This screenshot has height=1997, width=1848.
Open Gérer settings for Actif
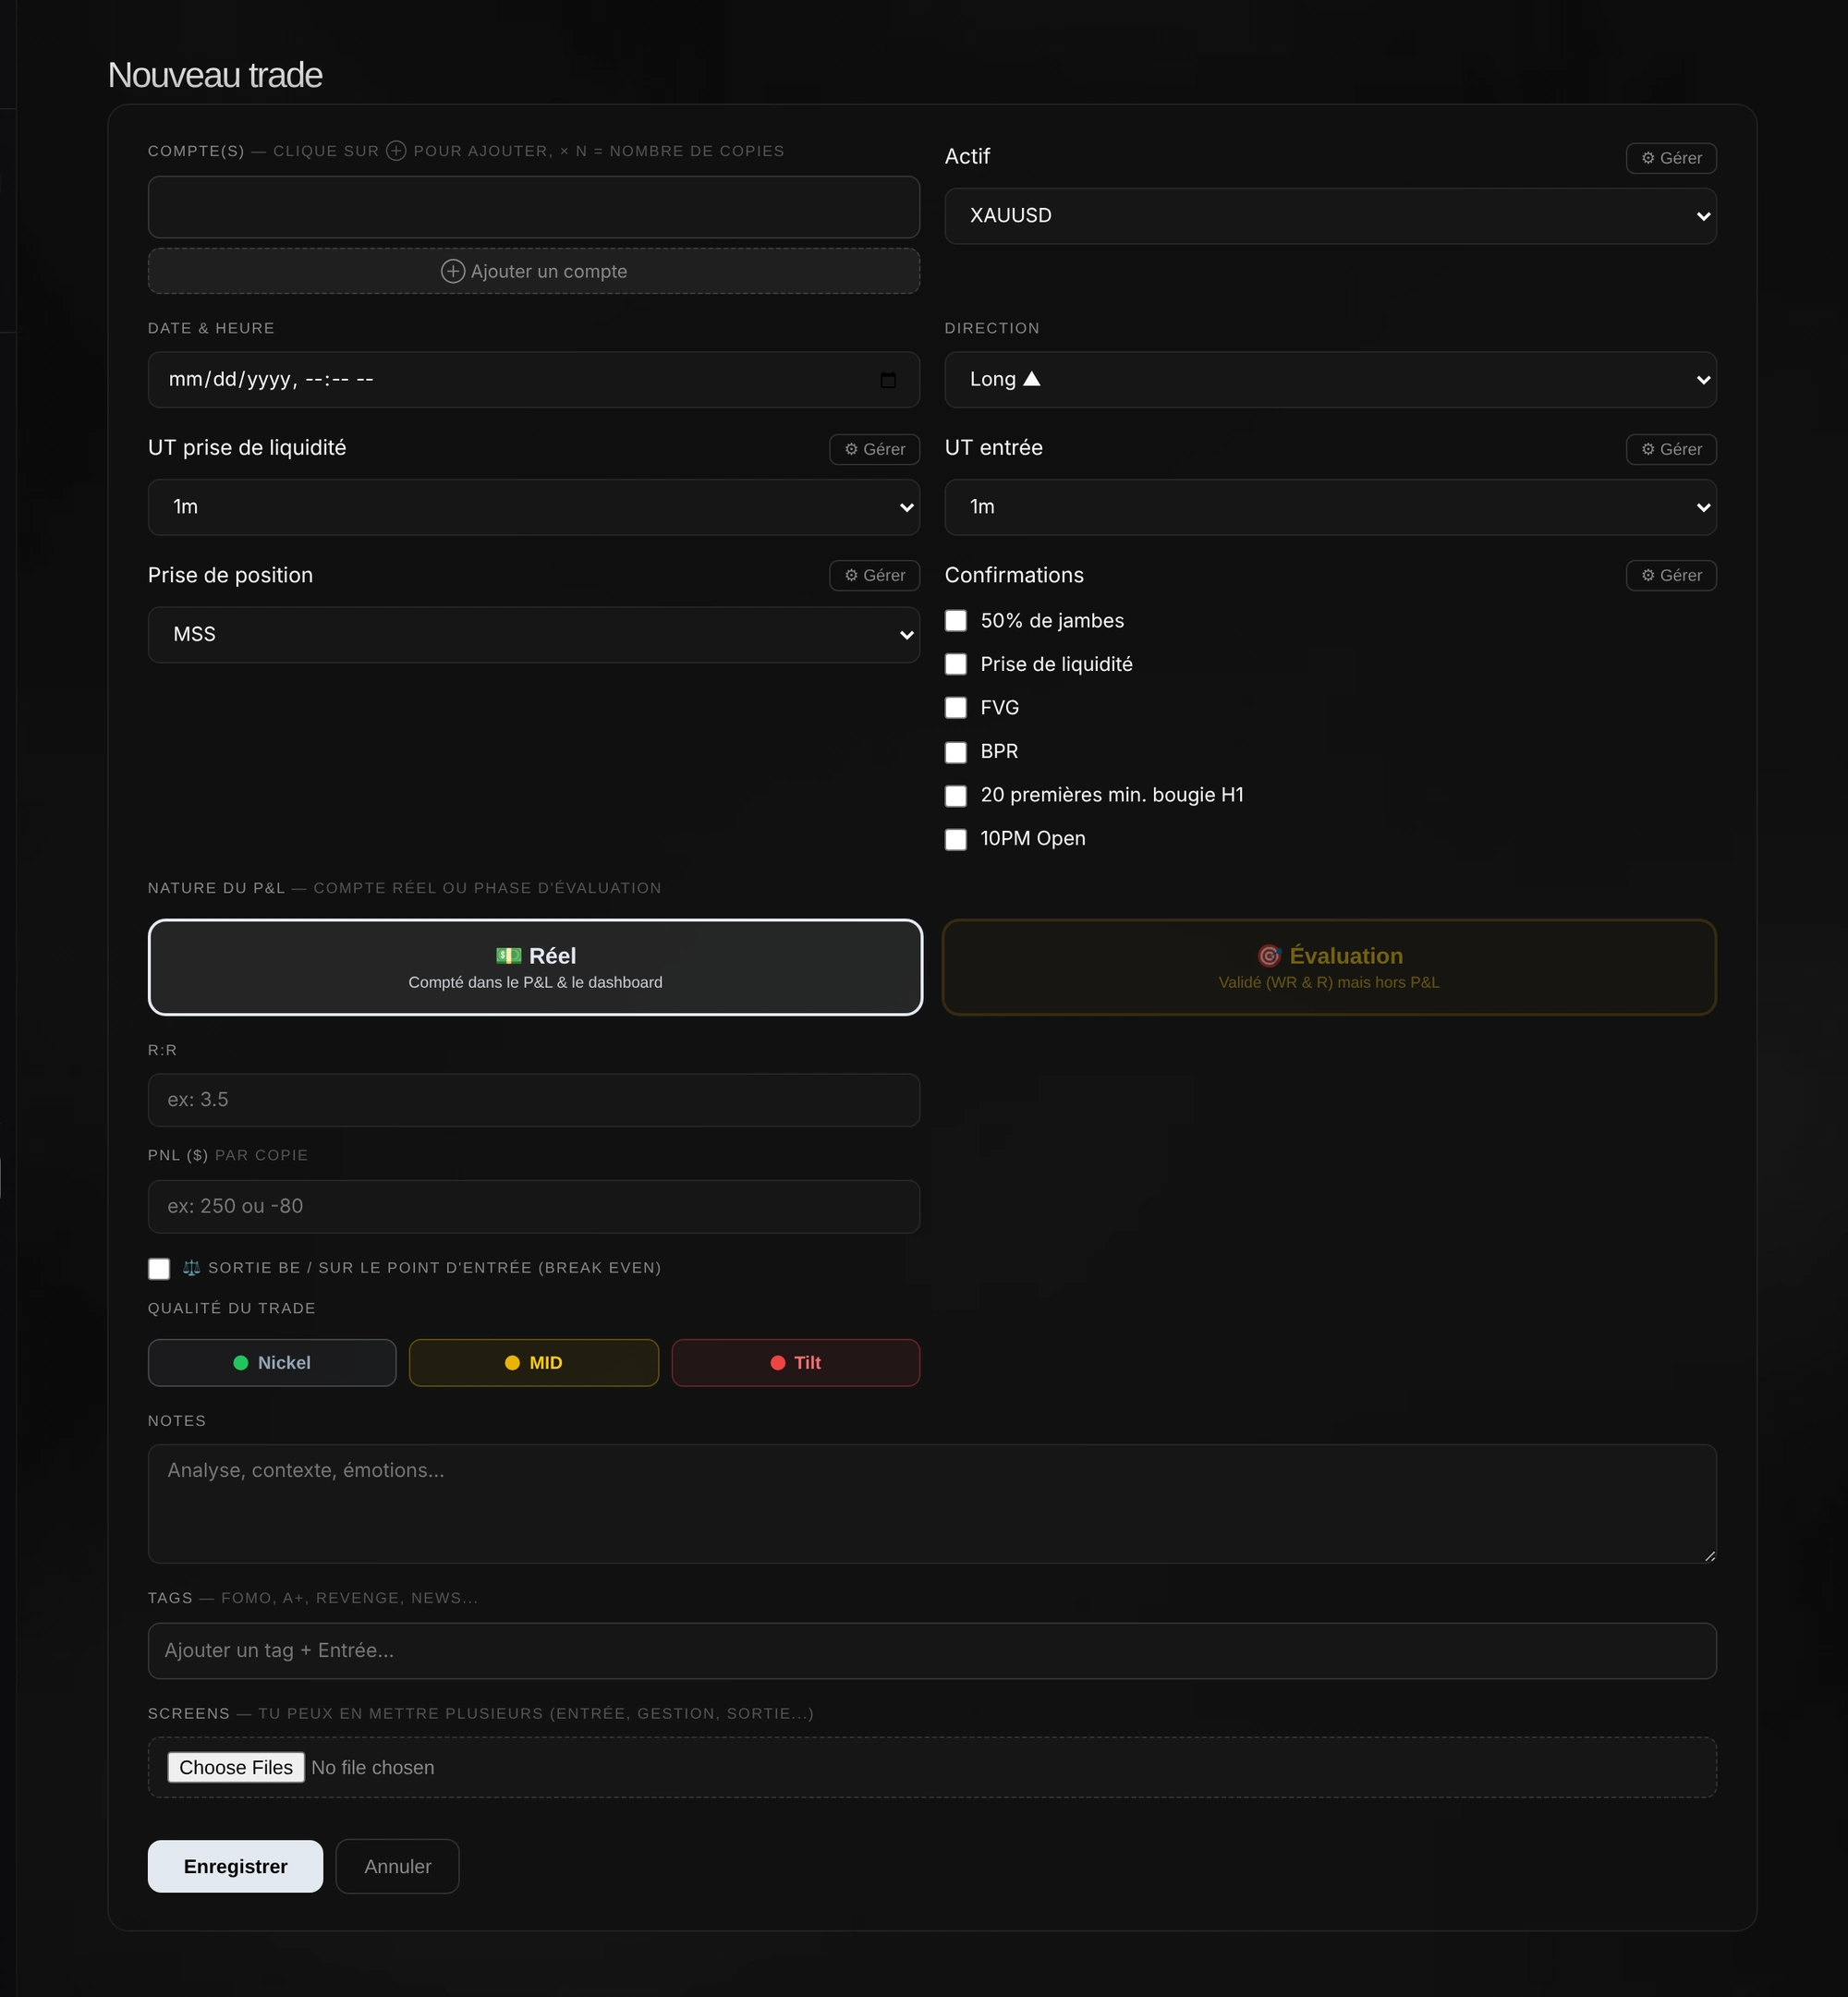click(1671, 158)
